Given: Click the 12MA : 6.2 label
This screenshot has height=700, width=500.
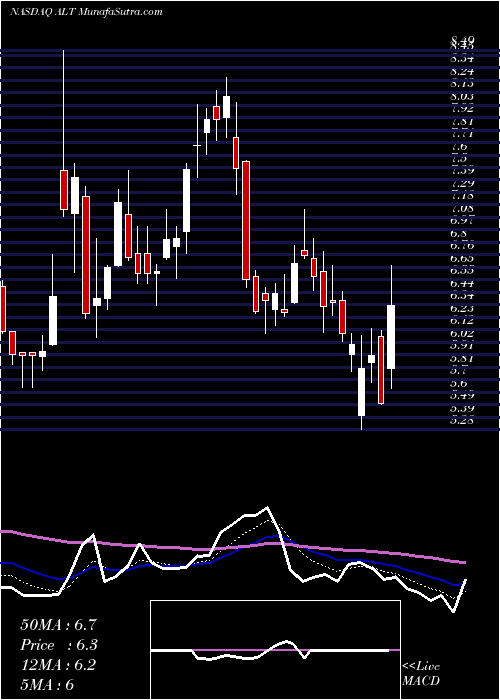Looking at the screenshot, I should [58, 665].
